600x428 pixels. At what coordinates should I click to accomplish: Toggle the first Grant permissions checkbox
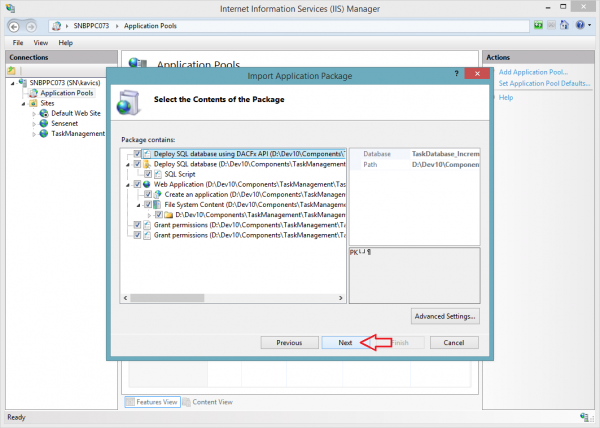coord(137,225)
